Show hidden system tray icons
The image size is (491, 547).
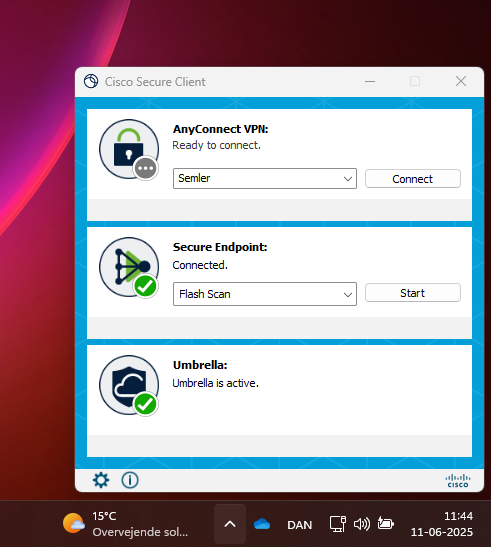coord(230,524)
